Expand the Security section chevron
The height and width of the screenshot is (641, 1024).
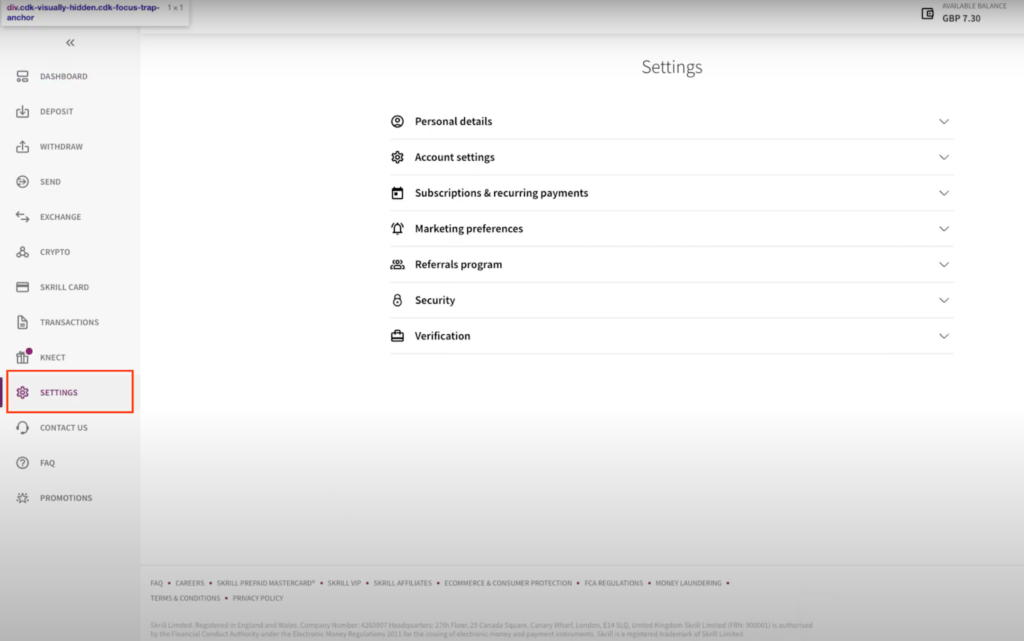tap(944, 300)
